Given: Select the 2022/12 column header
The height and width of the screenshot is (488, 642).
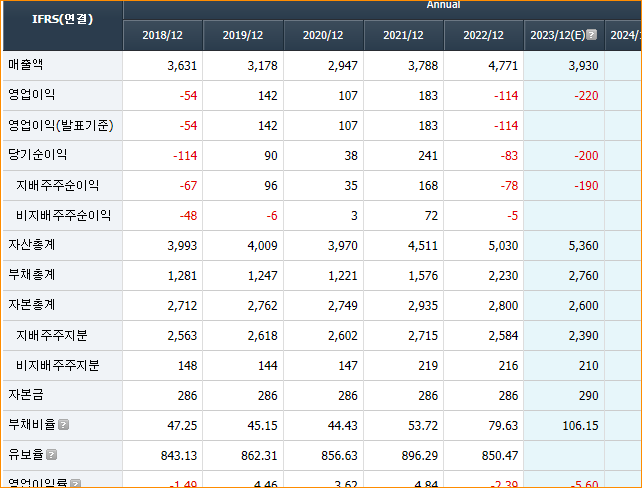Looking at the screenshot, I should click(484, 35).
